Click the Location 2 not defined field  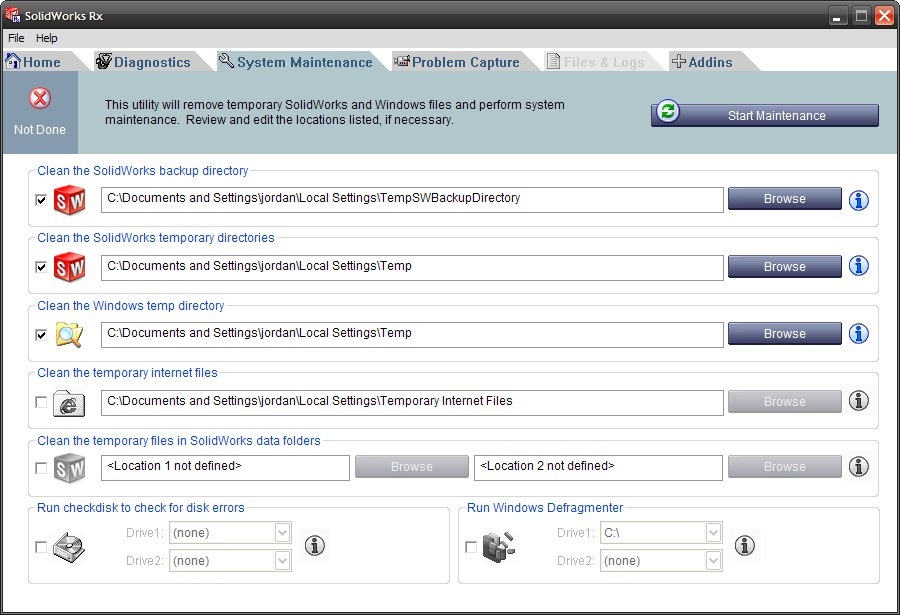coord(598,468)
